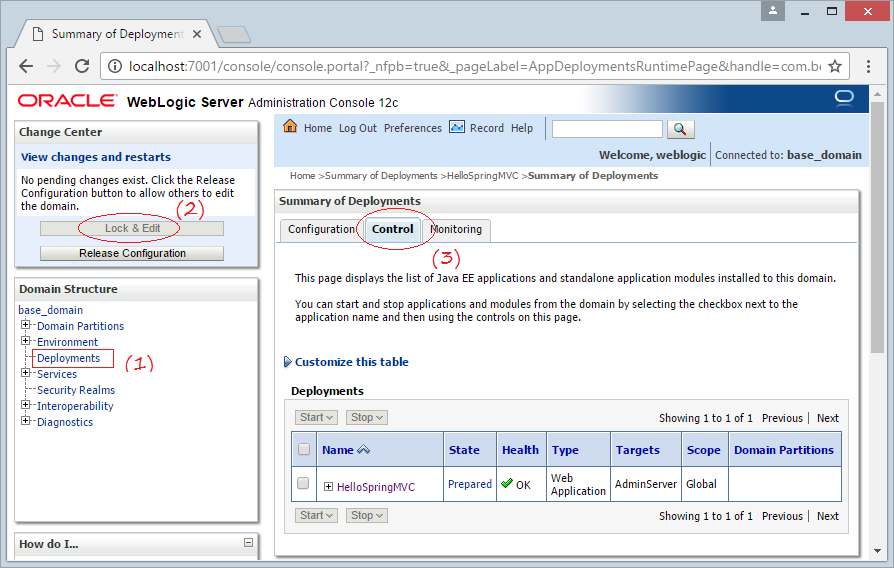
Task: Tick the select-all checkbox in table header
Action: coord(304,449)
